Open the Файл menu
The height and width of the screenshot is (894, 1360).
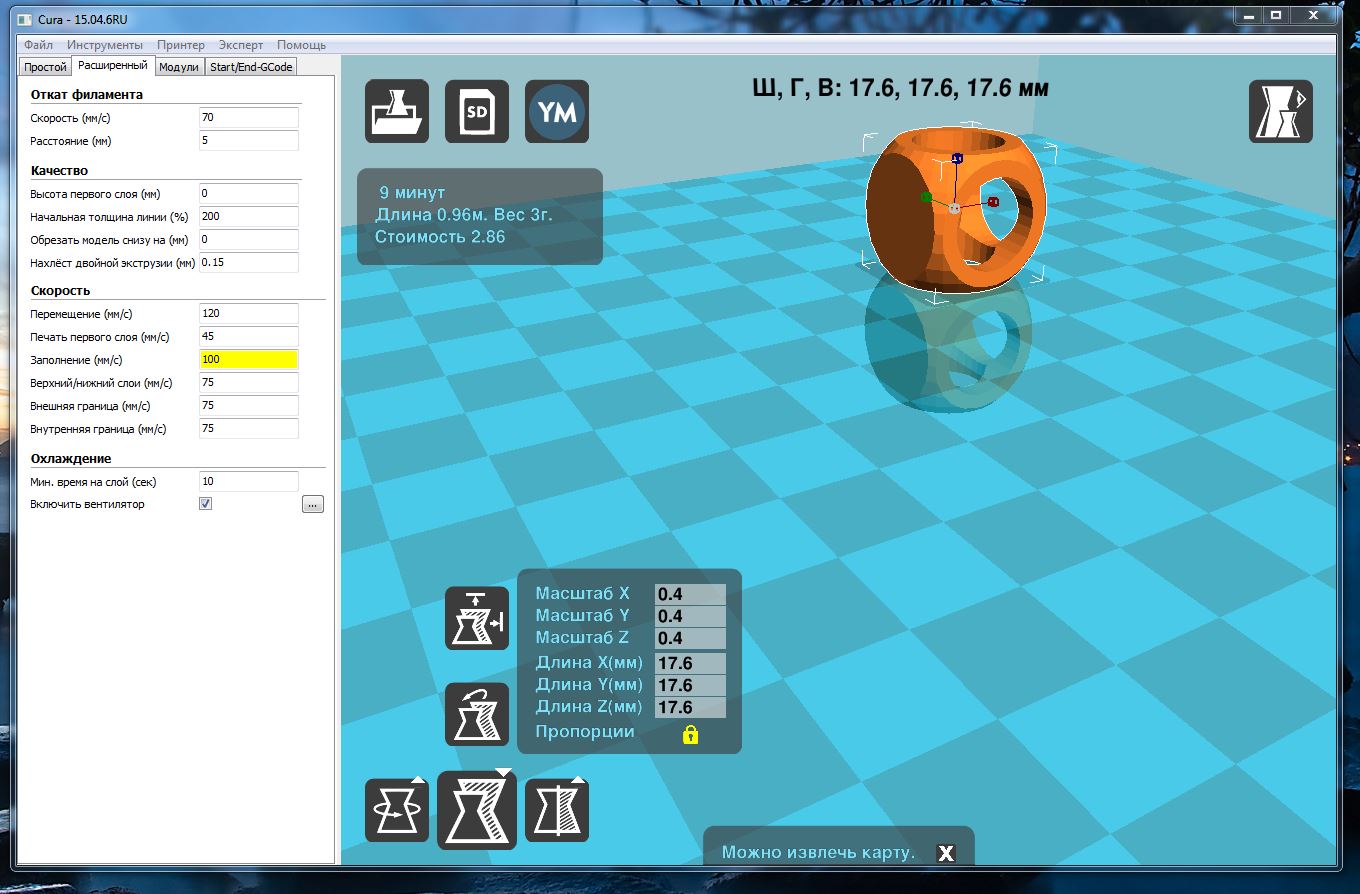[x=38, y=45]
